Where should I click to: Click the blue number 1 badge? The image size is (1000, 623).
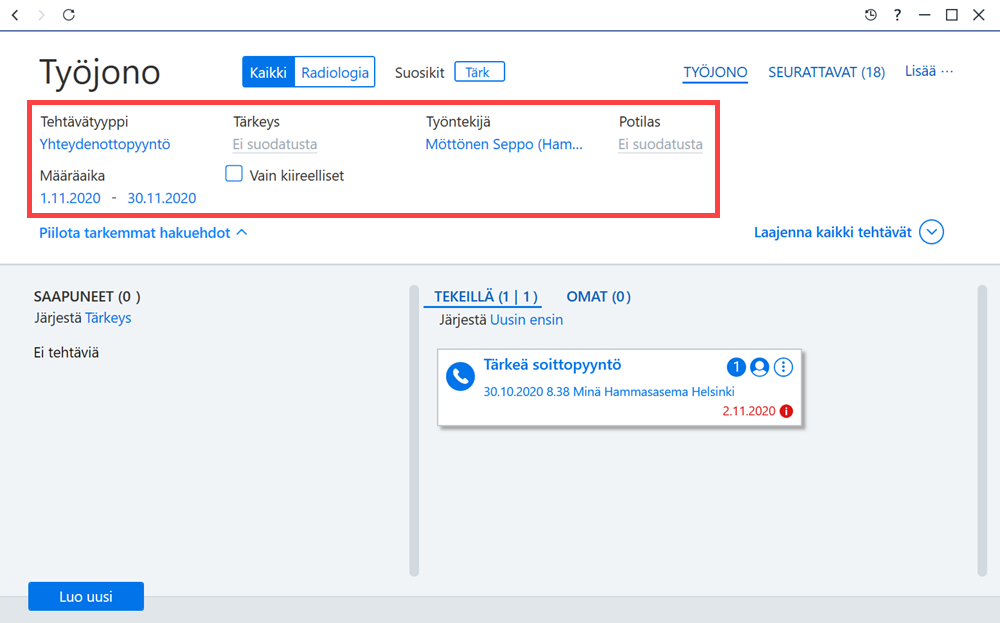(x=736, y=367)
